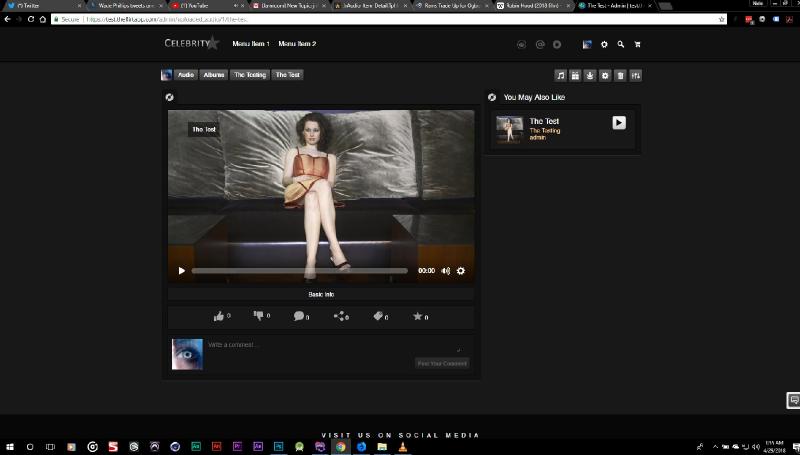Click the tag icon below the player

[x=379, y=316]
